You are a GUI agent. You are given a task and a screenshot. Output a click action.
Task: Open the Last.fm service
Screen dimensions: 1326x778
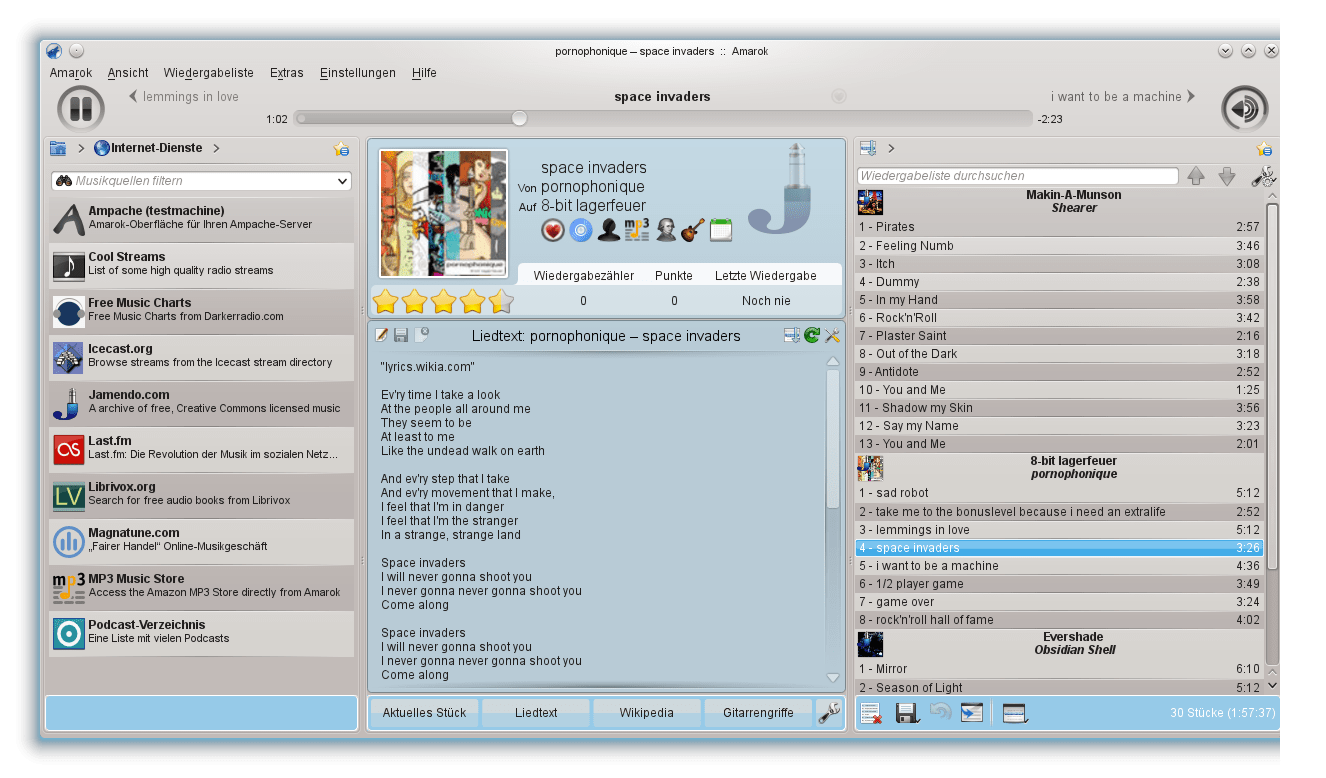click(203, 449)
